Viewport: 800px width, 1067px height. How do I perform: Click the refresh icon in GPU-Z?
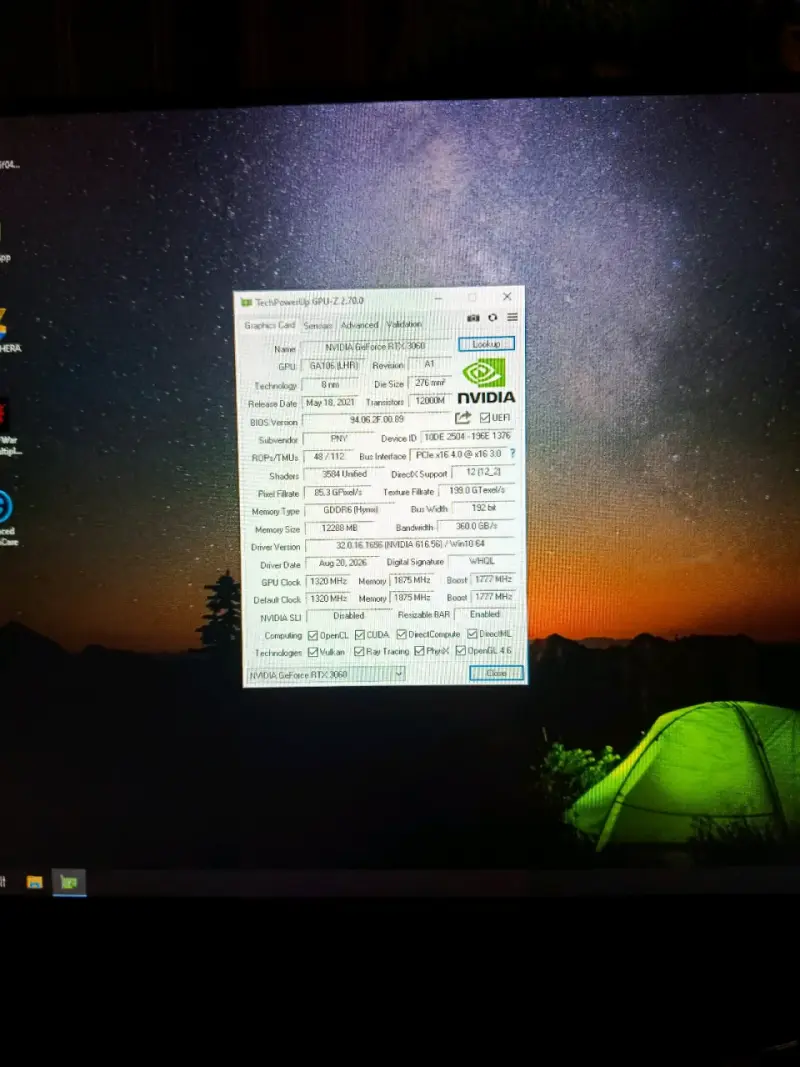pos(493,317)
